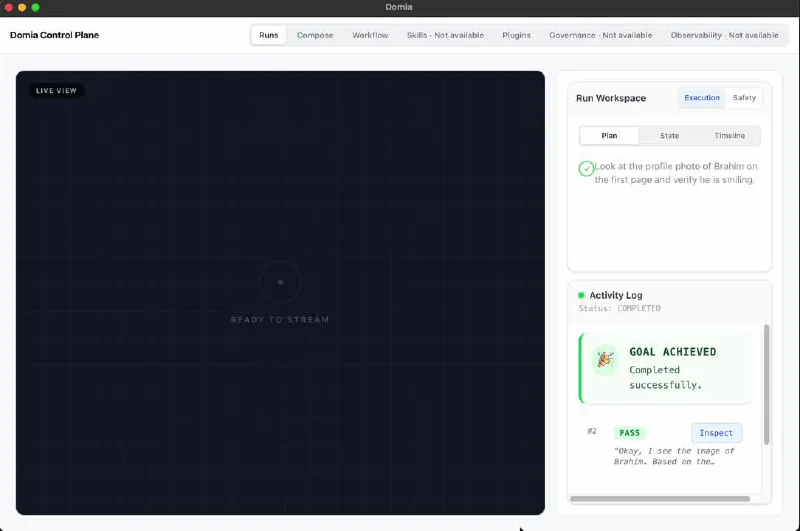This screenshot has width=800, height=531.
Task: Select Observability - Not available tab
Action: click(724, 35)
